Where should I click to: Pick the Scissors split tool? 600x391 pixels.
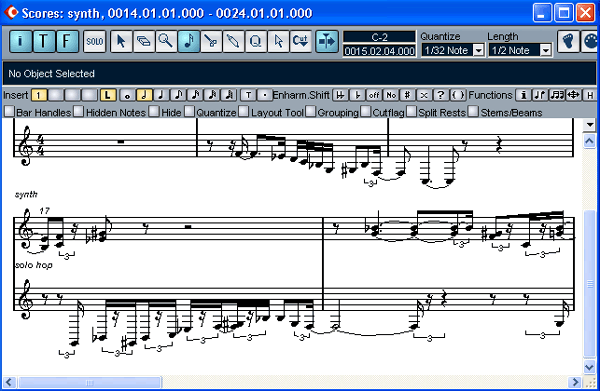(x=211, y=41)
